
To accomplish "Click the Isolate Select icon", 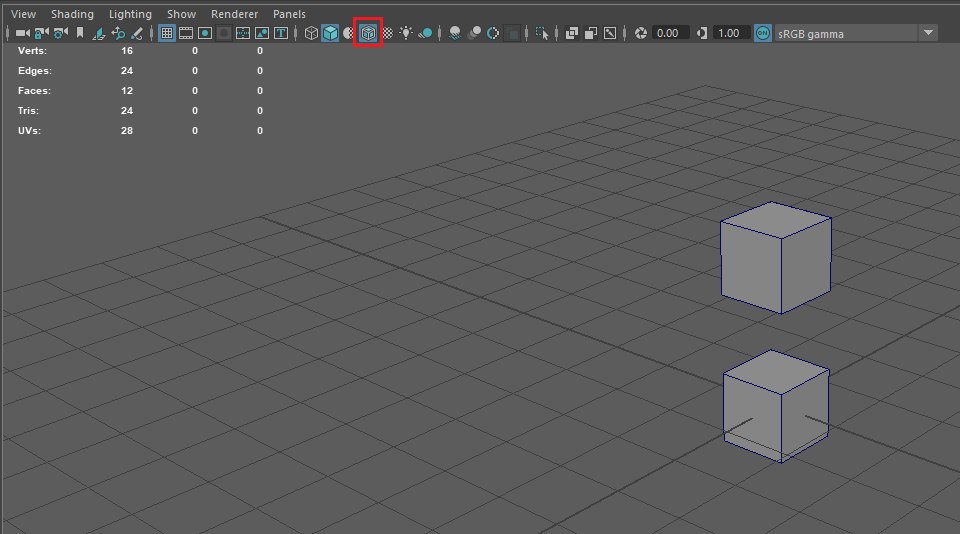I will [x=542, y=33].
